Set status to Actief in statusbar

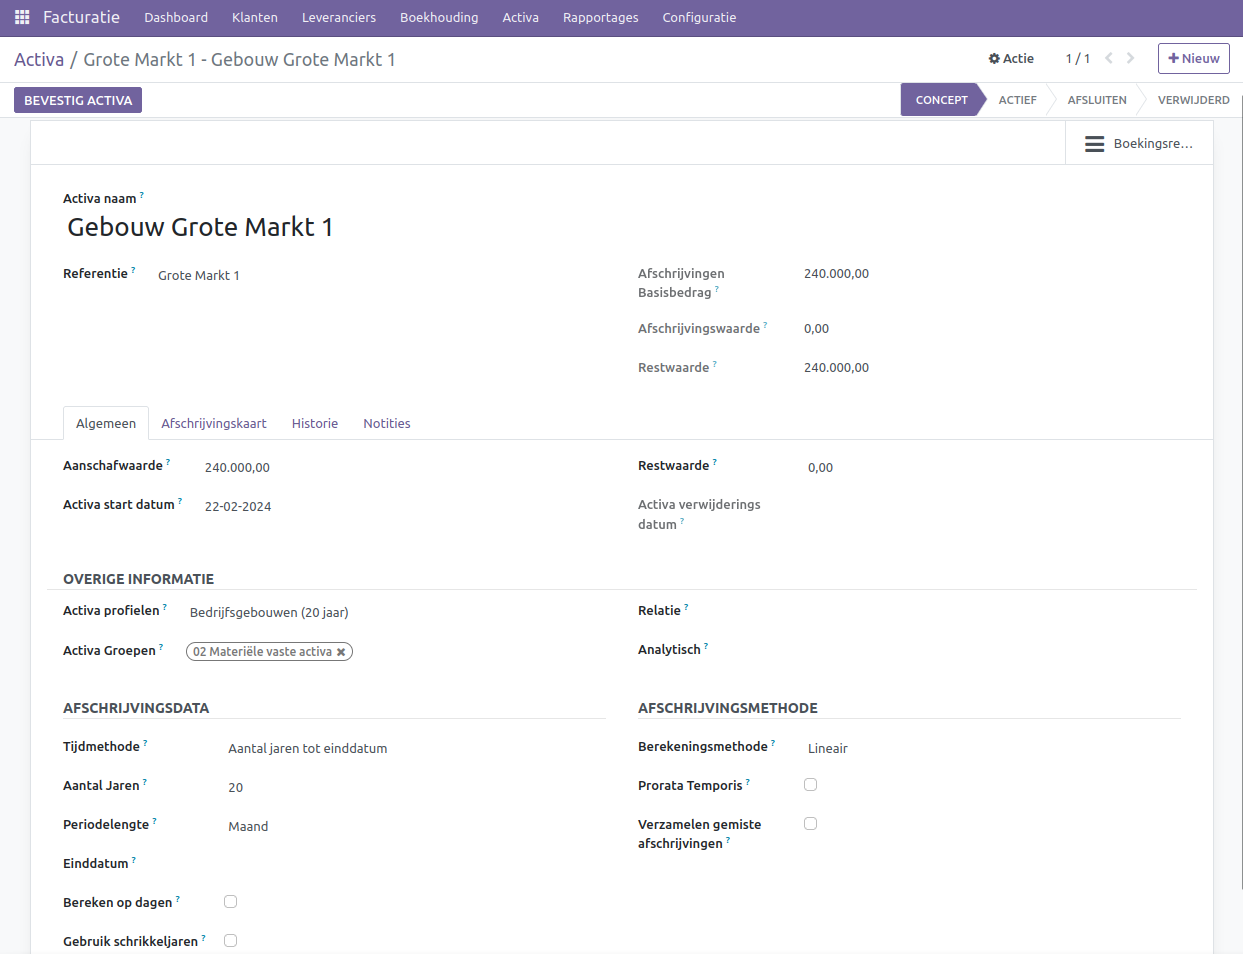coord(1017,100)
